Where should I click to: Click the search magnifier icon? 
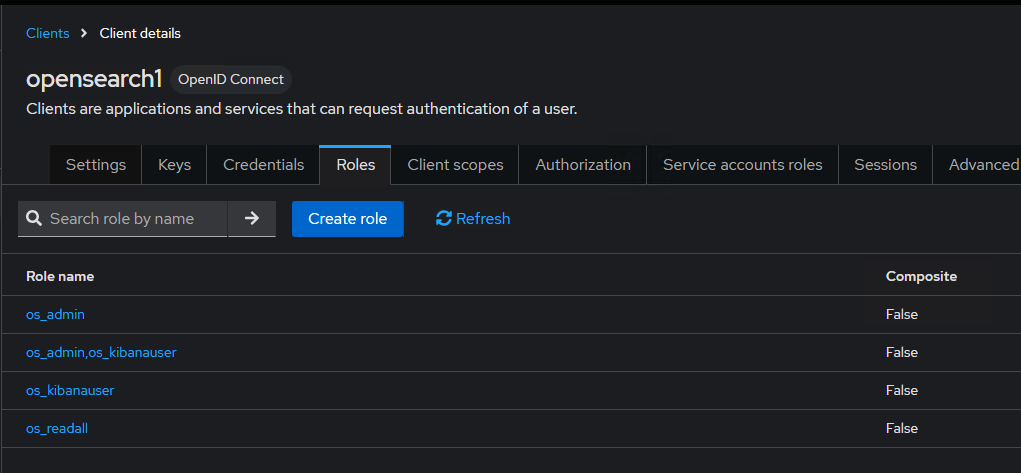point(34,219)
